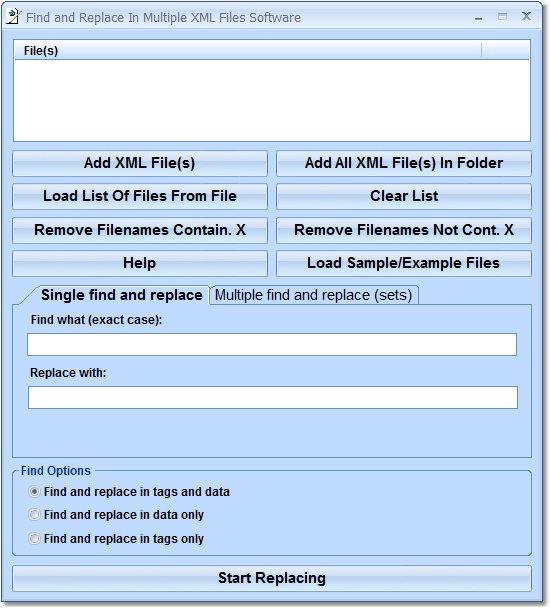Close the Find and Replace window
Screen dimensions: 550x609
click(x=526, y=16)
